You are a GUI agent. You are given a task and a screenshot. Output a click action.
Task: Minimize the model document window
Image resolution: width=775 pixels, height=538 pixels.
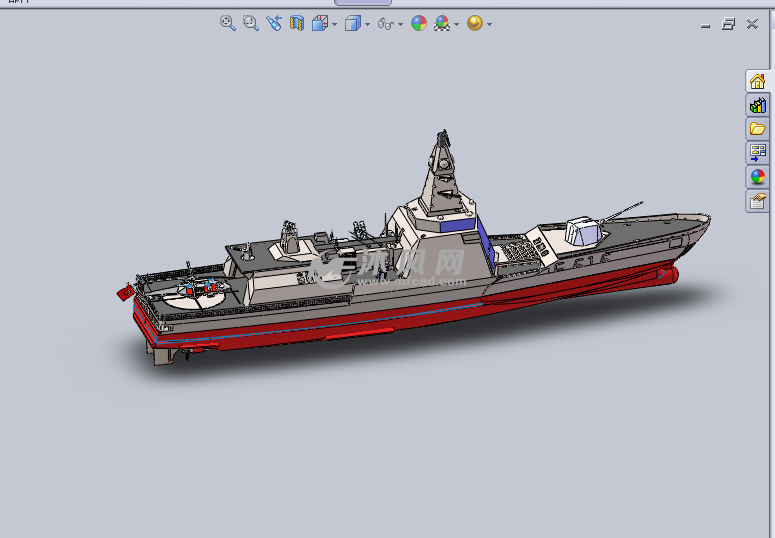point(705,24)
